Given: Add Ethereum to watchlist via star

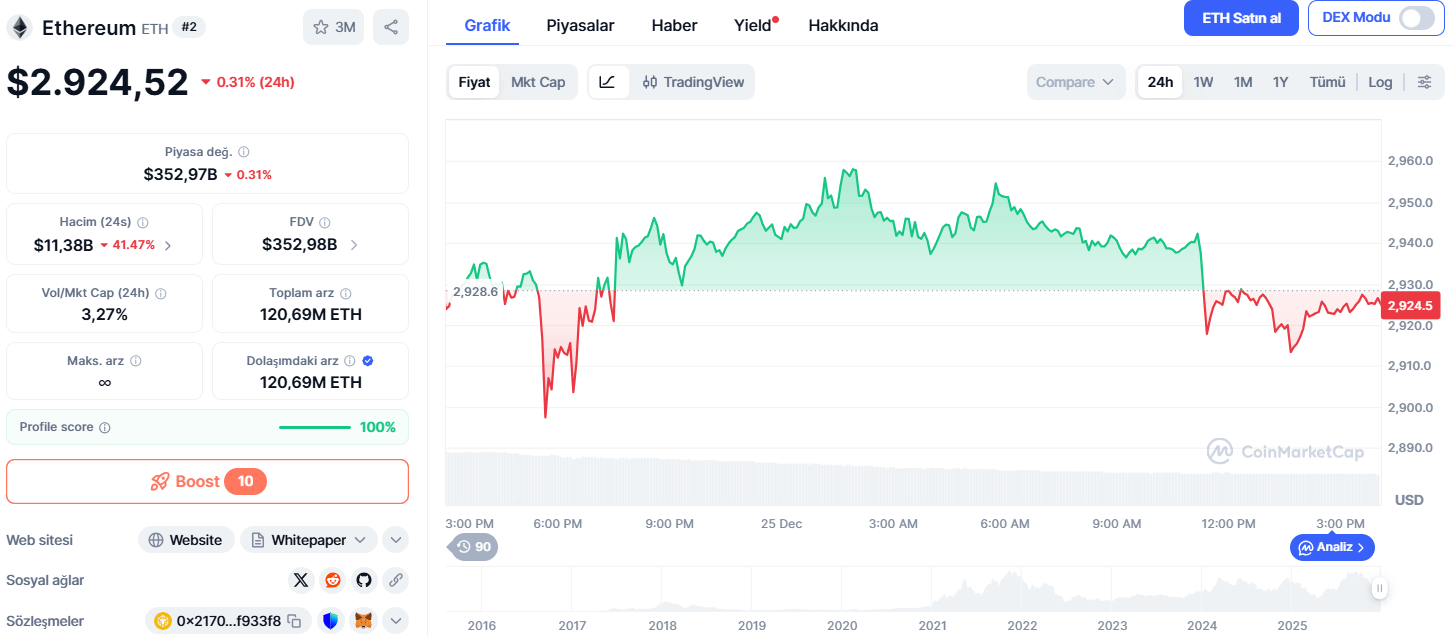Looking at the screenshot, I should (x=334, y=27).
